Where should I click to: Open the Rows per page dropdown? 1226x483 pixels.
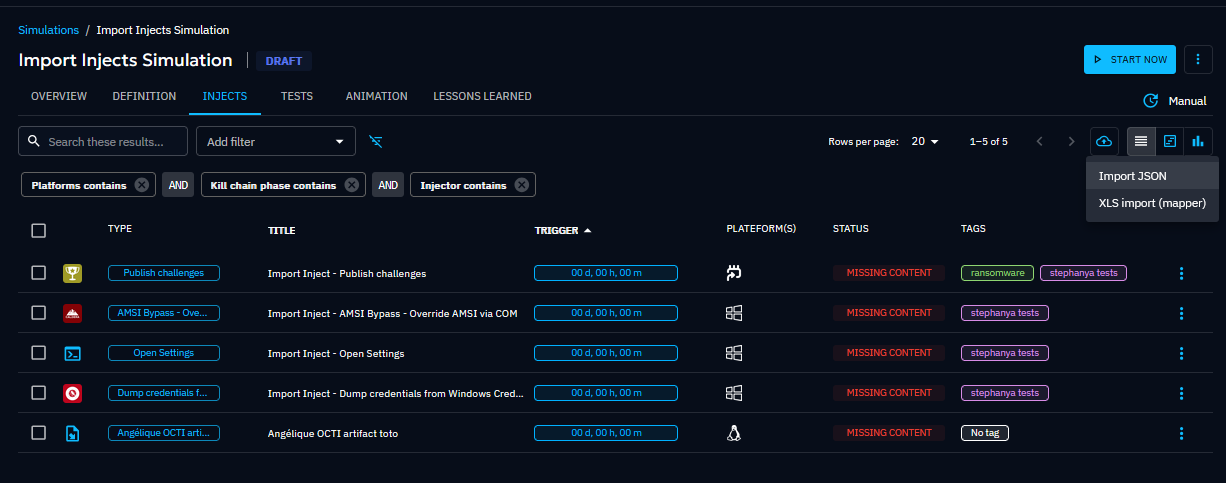(x=925, y=141)
